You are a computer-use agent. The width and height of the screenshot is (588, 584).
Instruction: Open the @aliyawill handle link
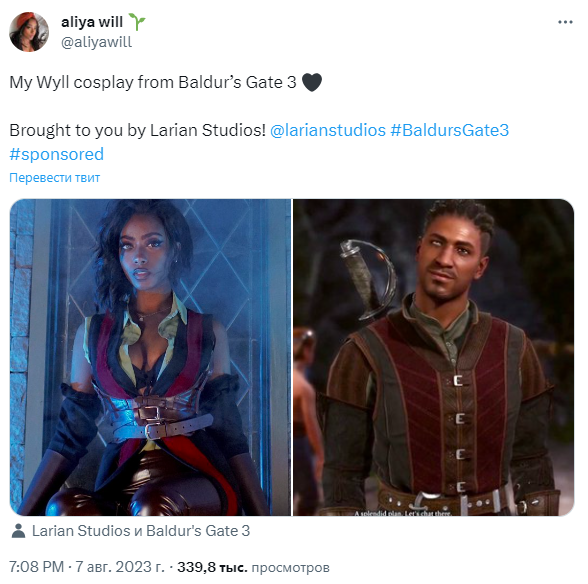(x=96, y=42)
